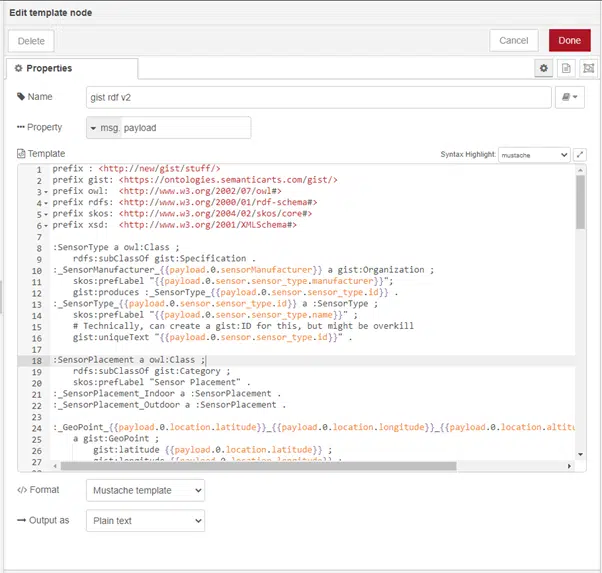Click the editor scroll right arrow
The height and width of the screenshot is (573, 602).
(569, 466)
